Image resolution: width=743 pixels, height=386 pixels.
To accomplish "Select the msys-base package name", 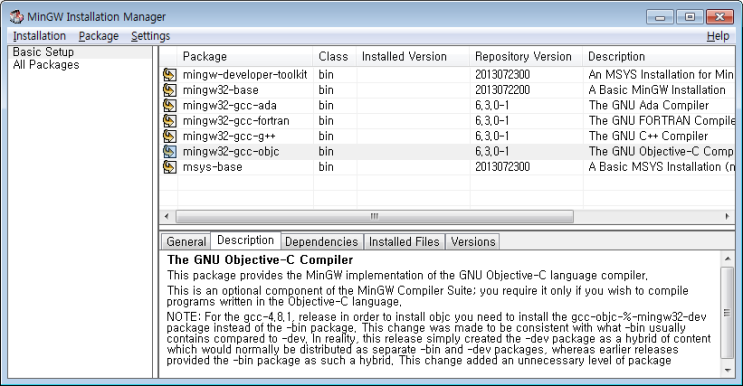I will (212, 167).
